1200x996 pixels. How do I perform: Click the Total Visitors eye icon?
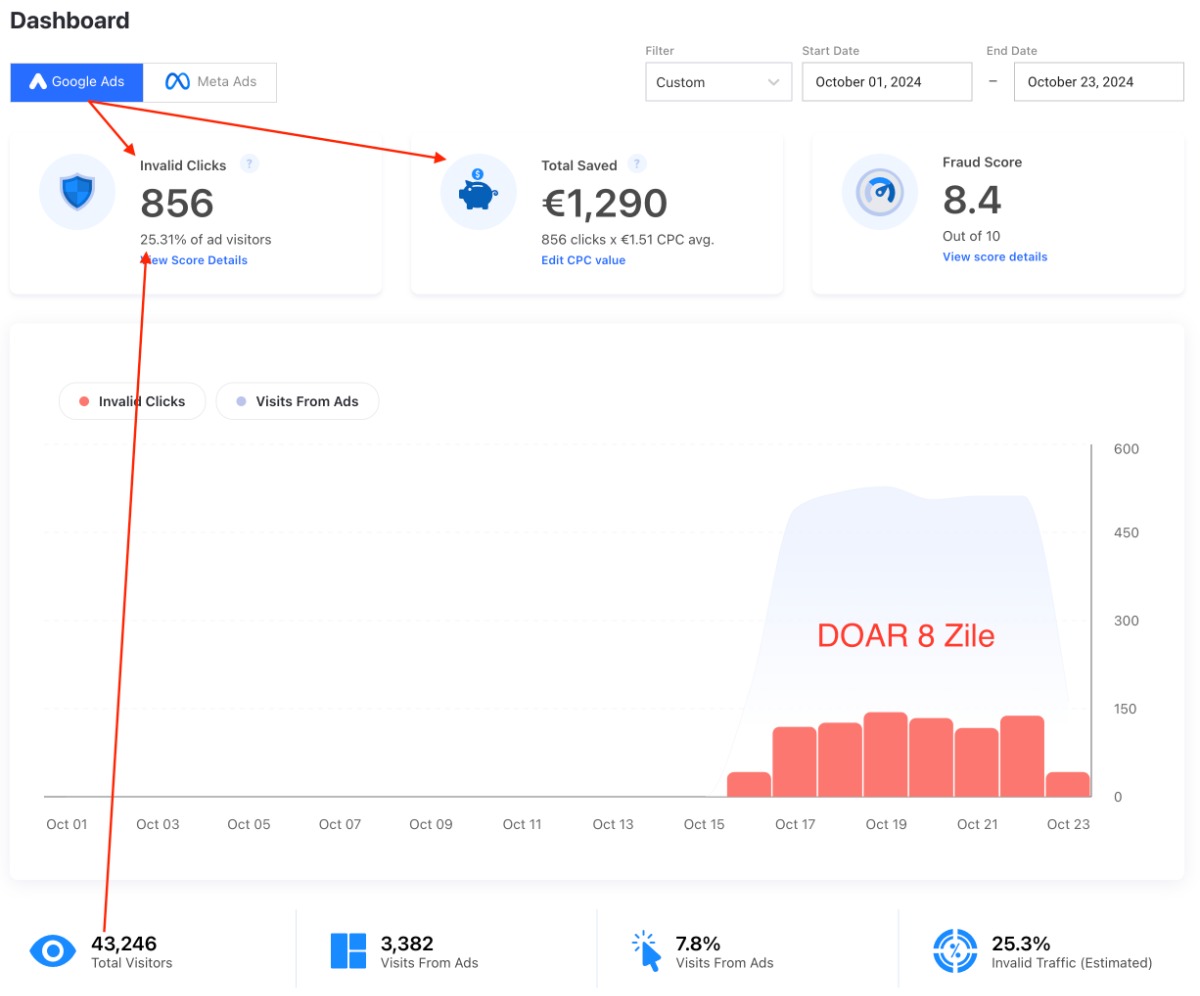pyautogui.click(x=53, y=951)
